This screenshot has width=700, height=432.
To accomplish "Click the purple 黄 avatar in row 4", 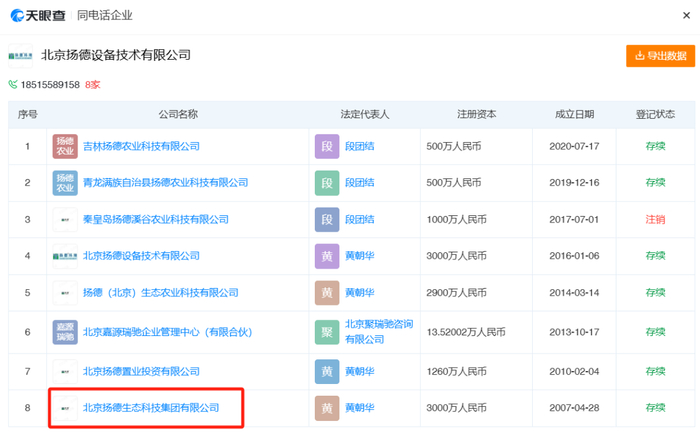I will (x=327, y=256).
